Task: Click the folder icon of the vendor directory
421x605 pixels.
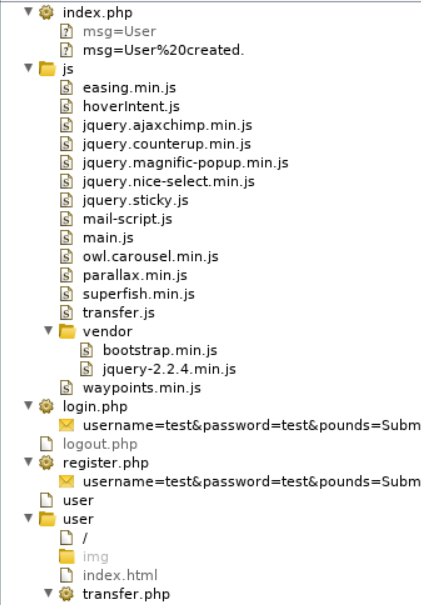Action: tap(67, 331)
